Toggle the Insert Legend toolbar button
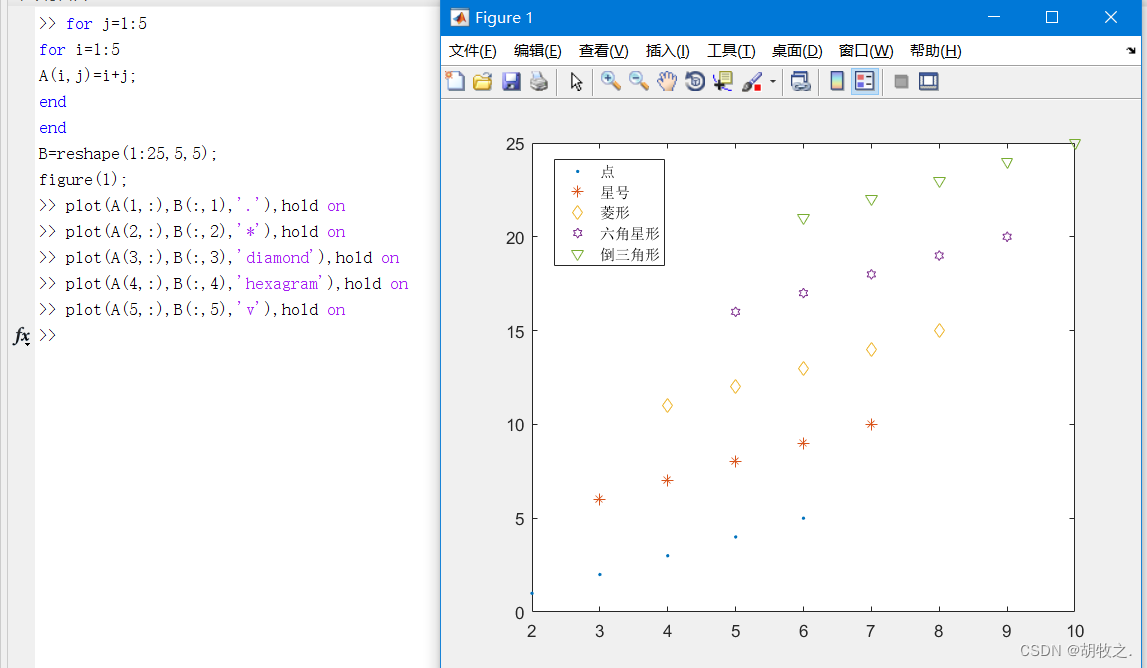The image size is (1147, 668). tap(865, 81)
